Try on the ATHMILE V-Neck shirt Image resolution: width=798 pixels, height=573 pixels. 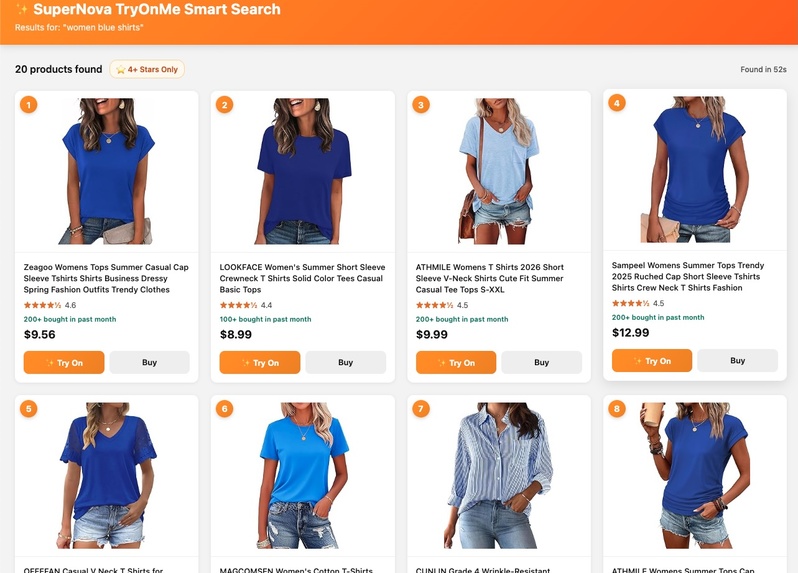pyautogui.click(x=456, y=362)
